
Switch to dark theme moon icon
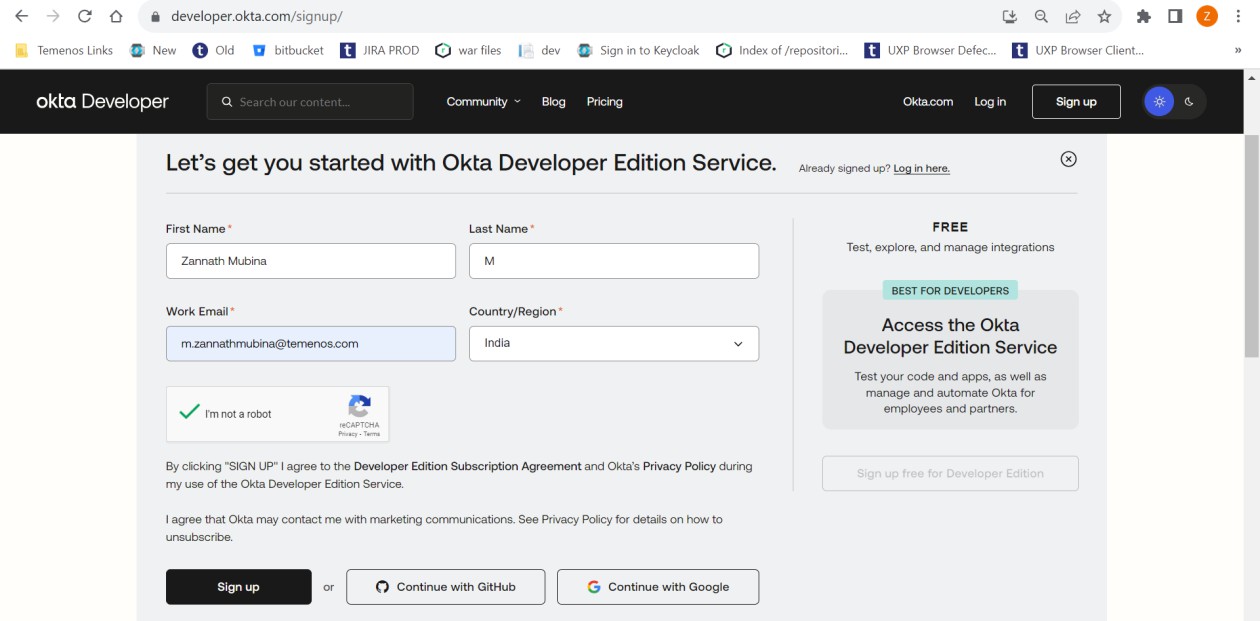tap(1189, 102)
